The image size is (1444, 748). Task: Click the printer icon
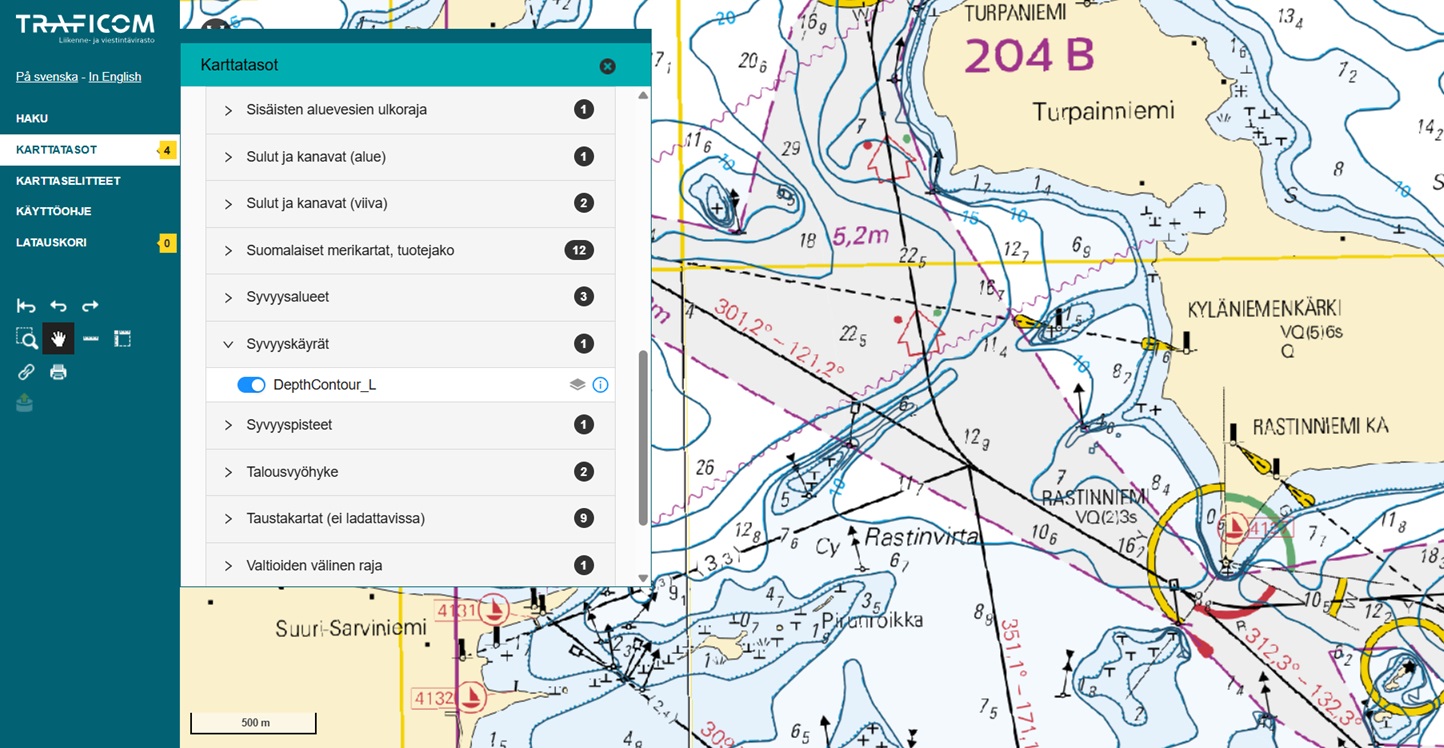click(x=58, y=372)
